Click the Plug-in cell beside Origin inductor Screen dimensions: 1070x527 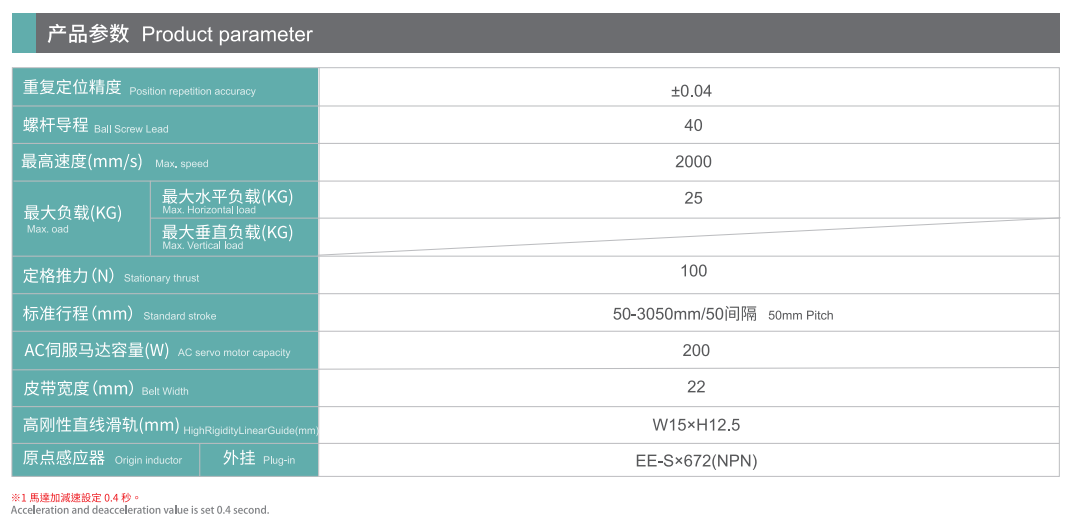tap(258, 459)
